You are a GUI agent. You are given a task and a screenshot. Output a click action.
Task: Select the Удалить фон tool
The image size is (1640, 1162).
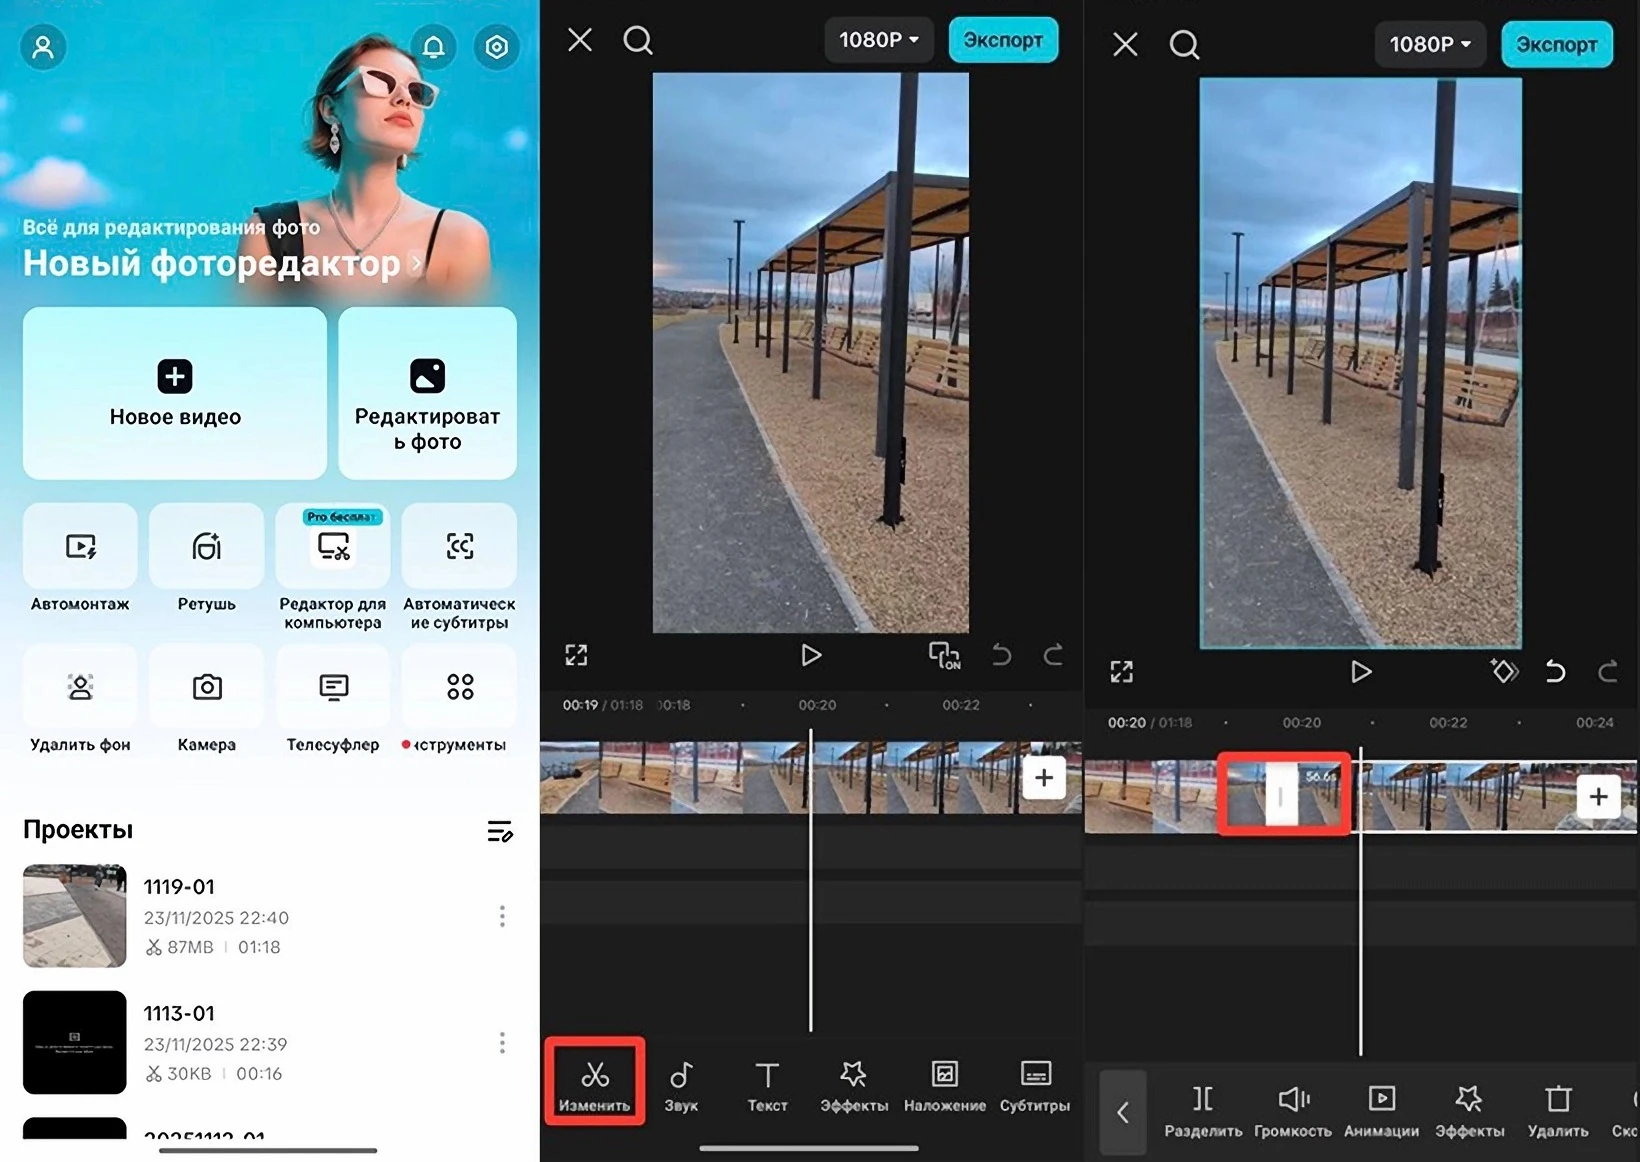(80, 688)
